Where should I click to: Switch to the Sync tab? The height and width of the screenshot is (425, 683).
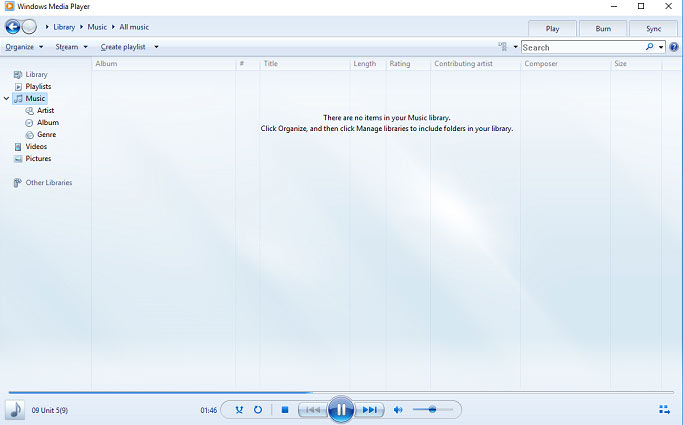(x=653, y=28)
